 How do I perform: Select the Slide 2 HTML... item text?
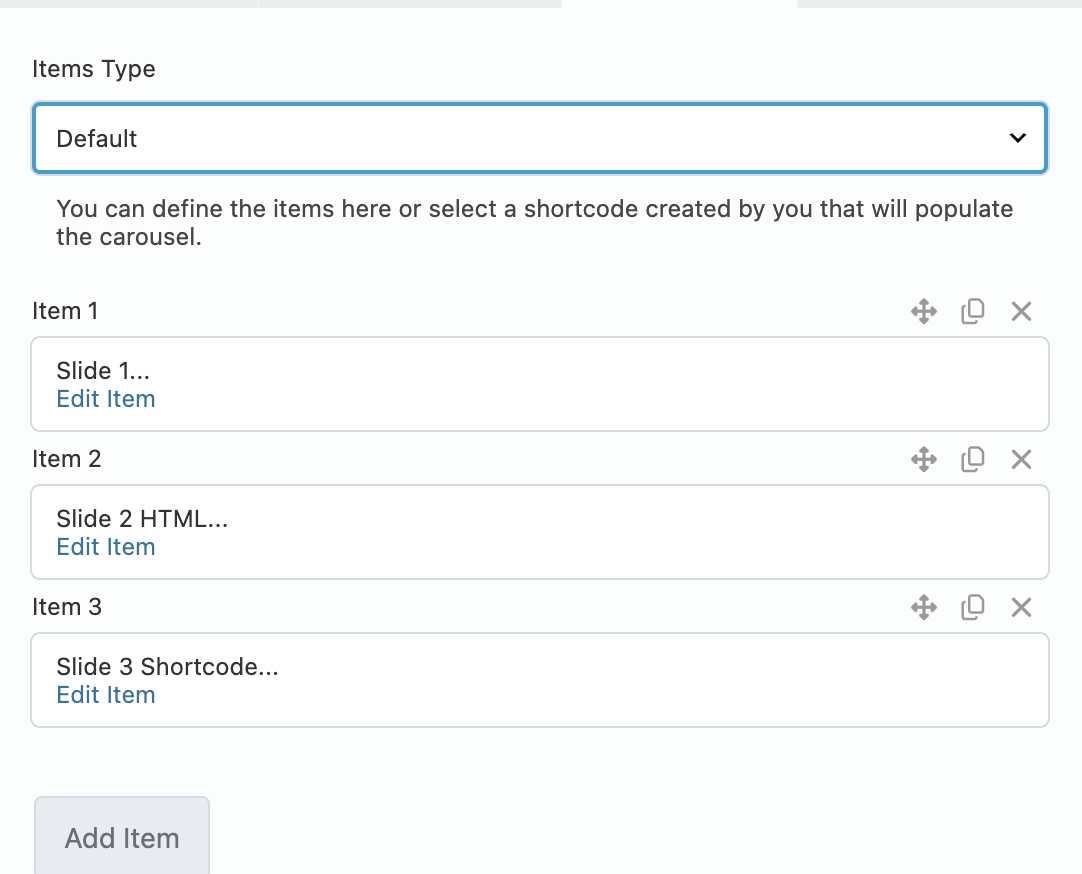(x=142, y=519)
